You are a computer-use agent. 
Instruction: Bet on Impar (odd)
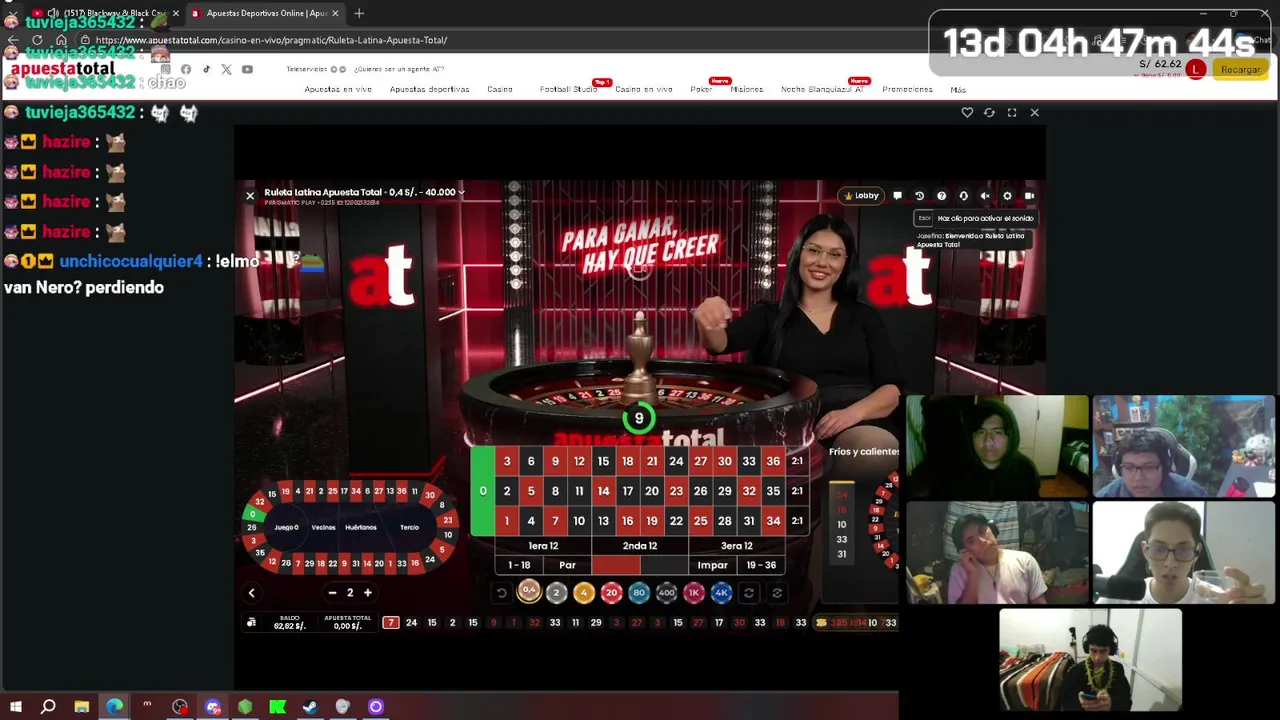click(712, 565)
